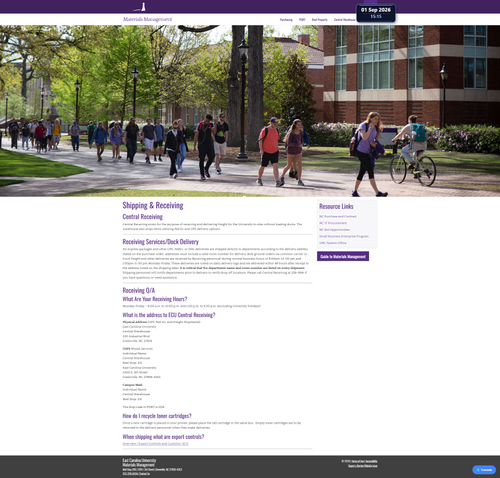Click the What Are Your Receiving Hours? heading
The height and width of the screenshot is (478, 500).
155,299
